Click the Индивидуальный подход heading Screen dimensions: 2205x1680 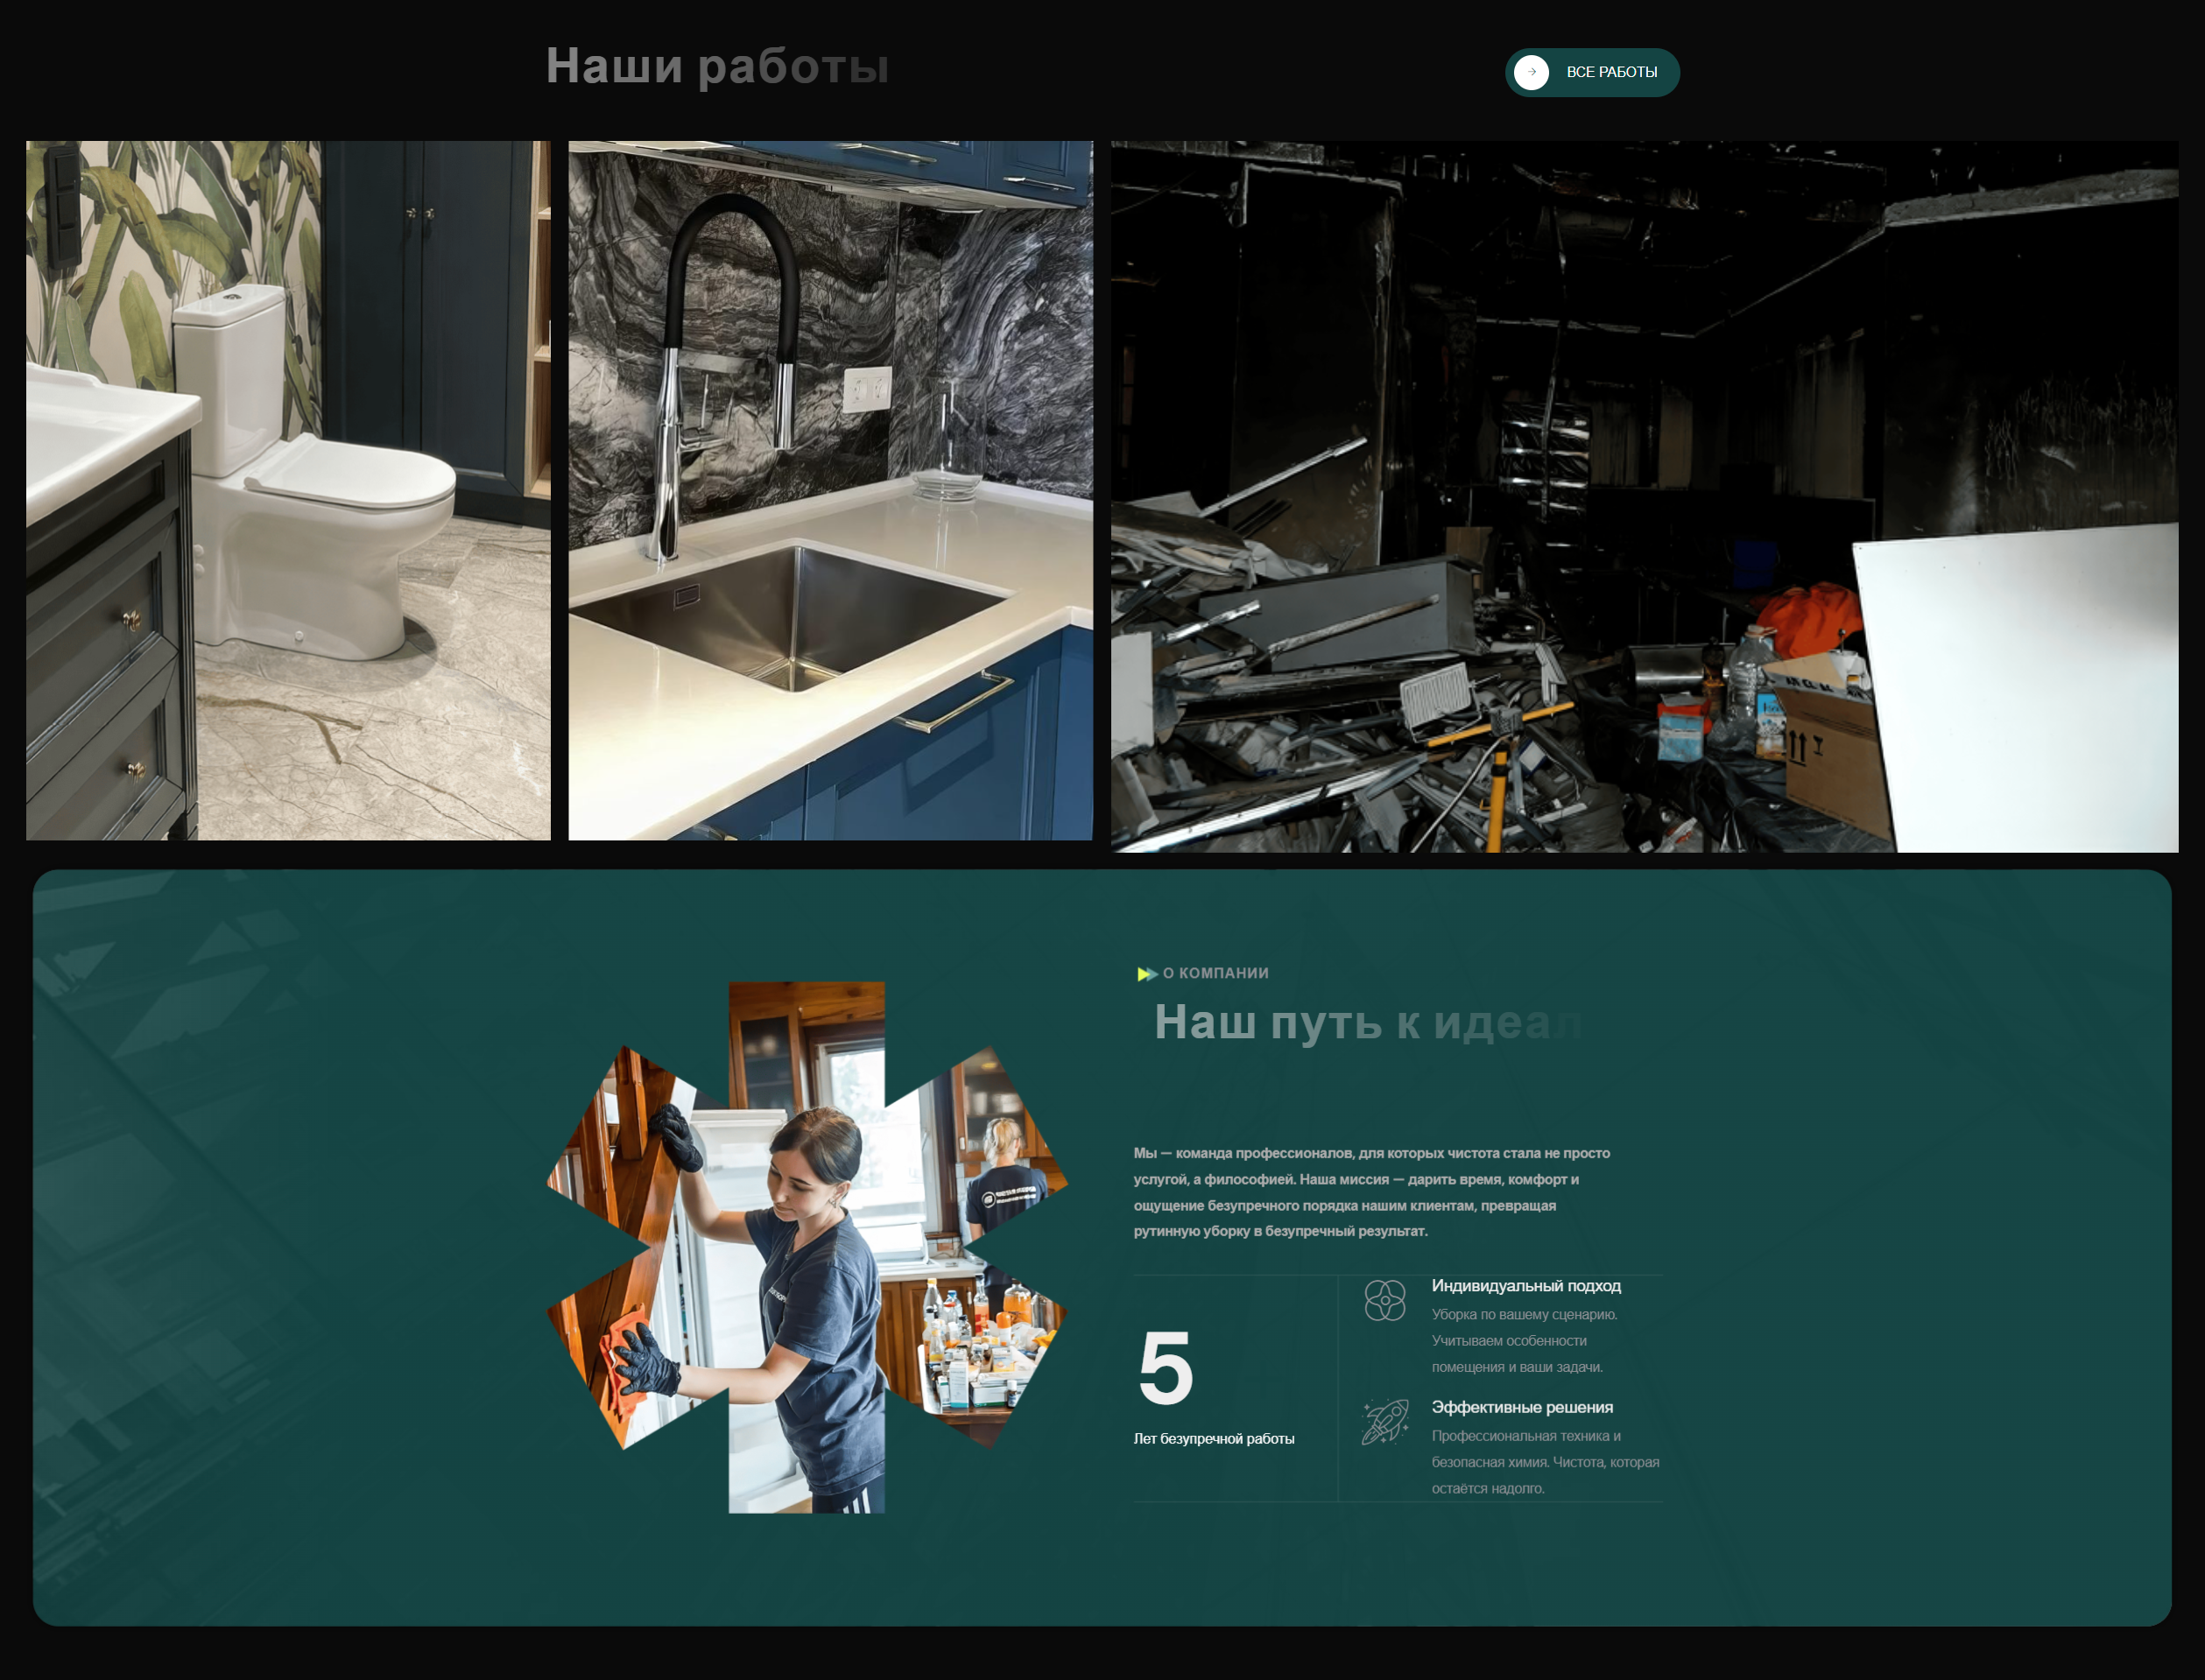[x=1526, y=1286]
